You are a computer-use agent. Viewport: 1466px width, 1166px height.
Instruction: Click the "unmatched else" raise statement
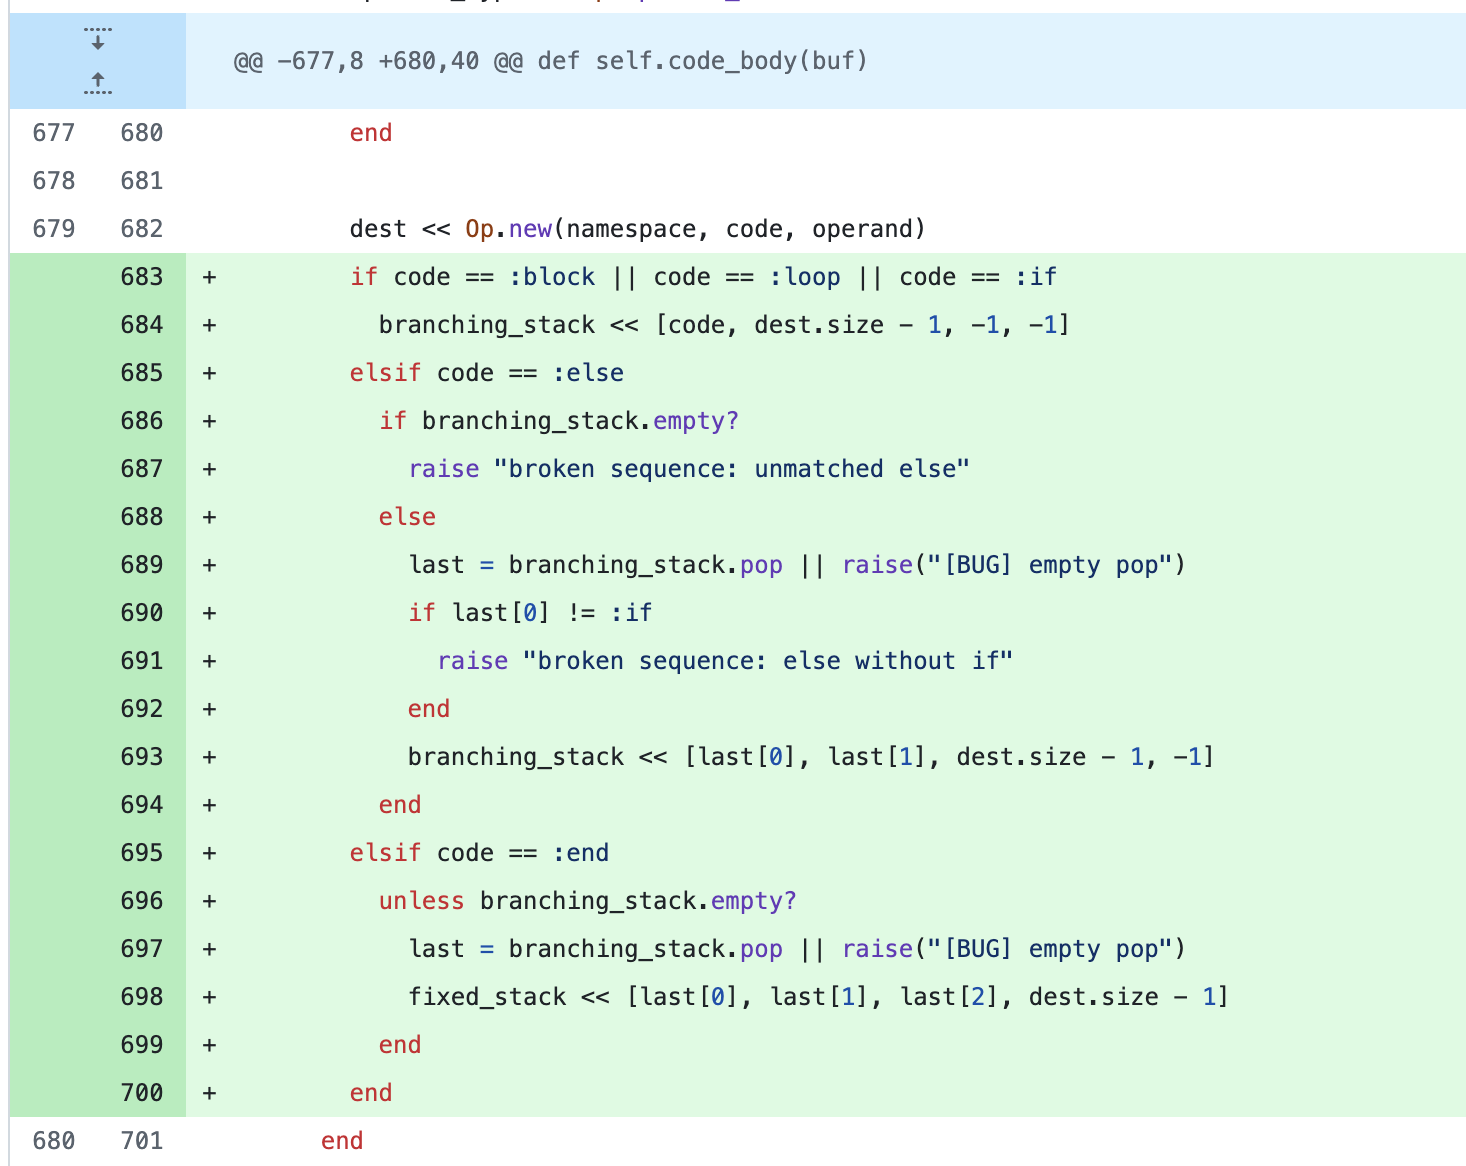pos(689,469)
